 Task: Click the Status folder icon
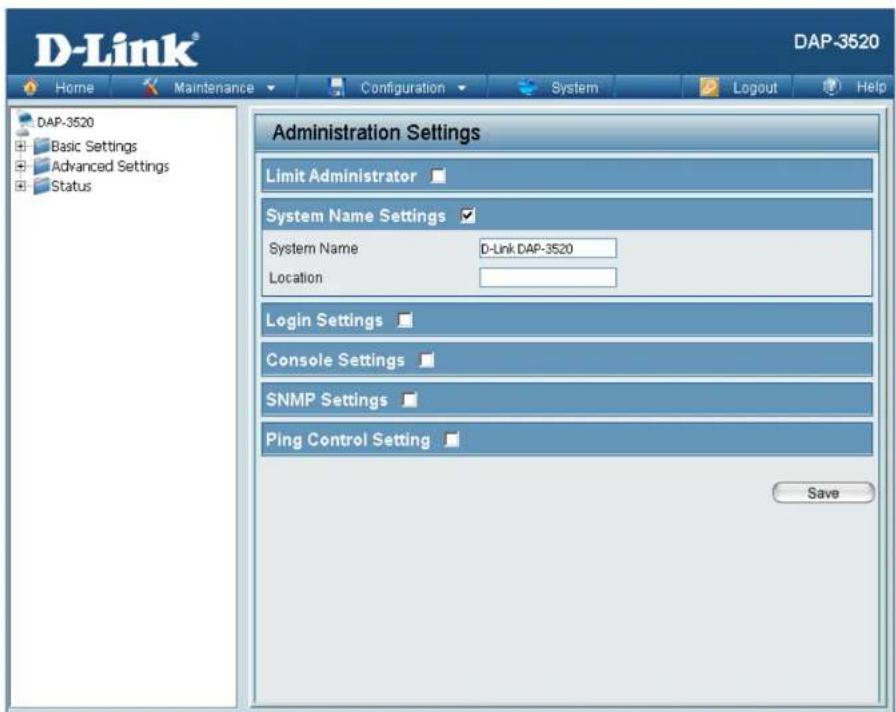[x=42, y=186]
